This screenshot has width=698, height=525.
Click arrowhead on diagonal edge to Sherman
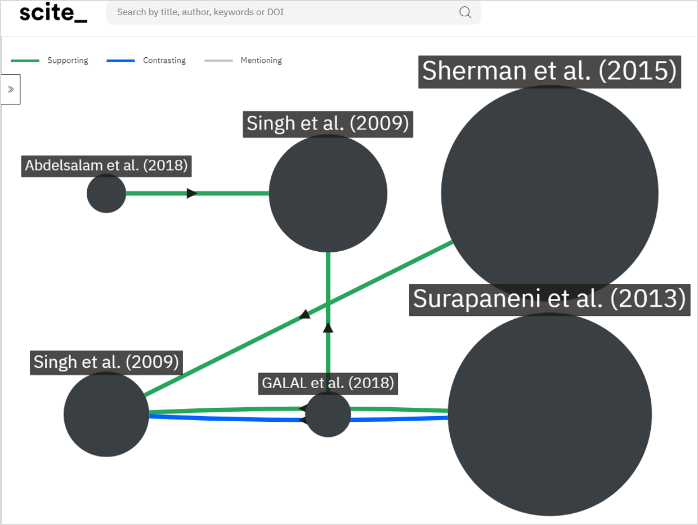[x=305, y=314]
